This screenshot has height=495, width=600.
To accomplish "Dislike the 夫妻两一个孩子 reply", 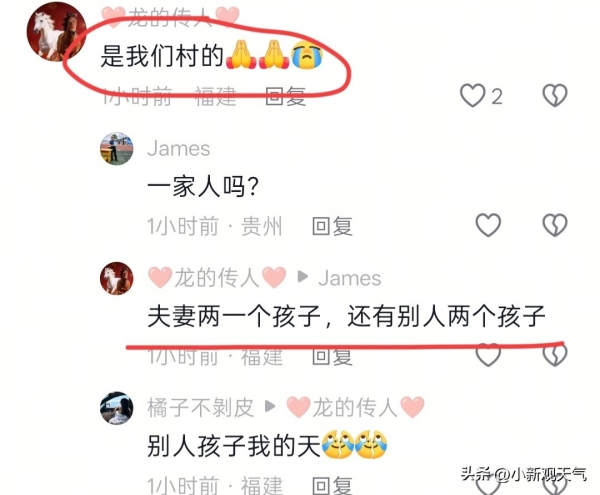I will (x=555, y=355).
